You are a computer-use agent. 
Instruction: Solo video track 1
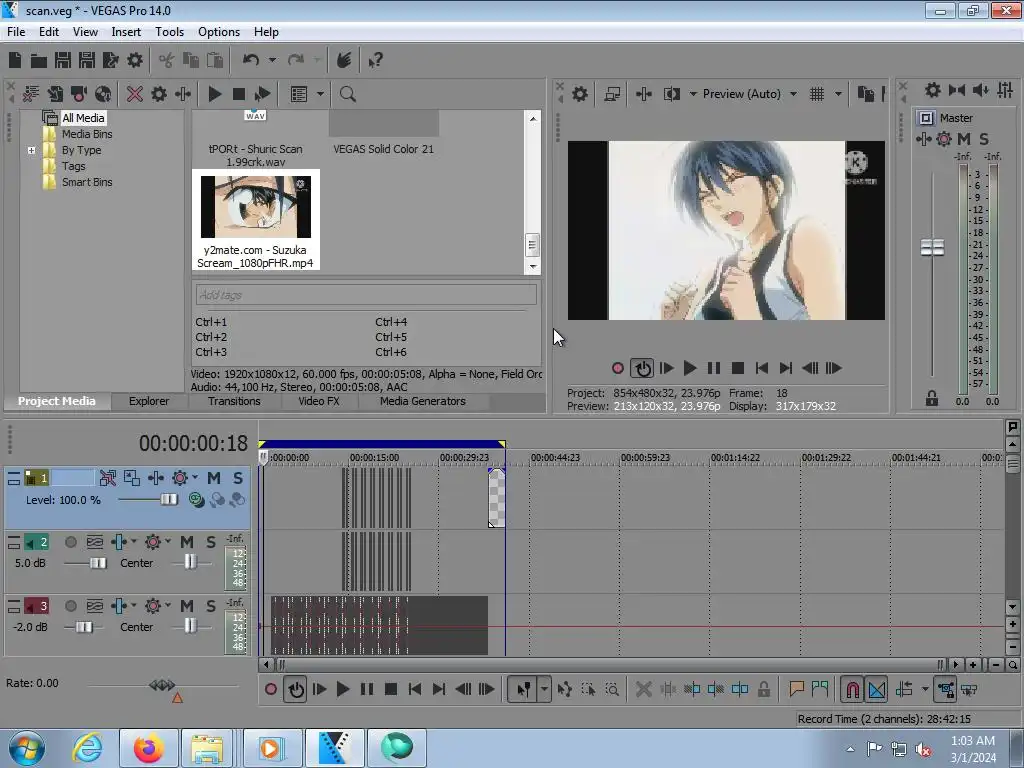[x=238, y=478]
